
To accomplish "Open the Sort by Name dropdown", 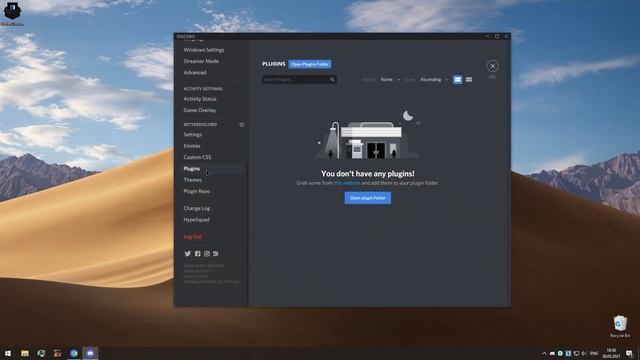I will click(390, 80).
